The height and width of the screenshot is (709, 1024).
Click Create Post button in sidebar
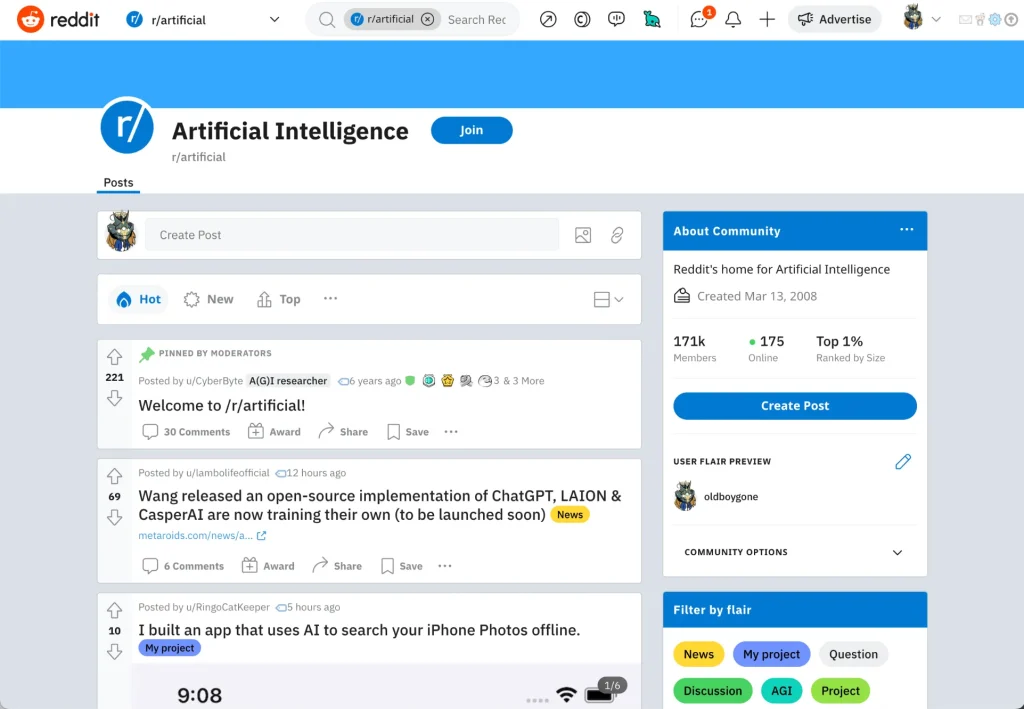(x=794, y=406)
